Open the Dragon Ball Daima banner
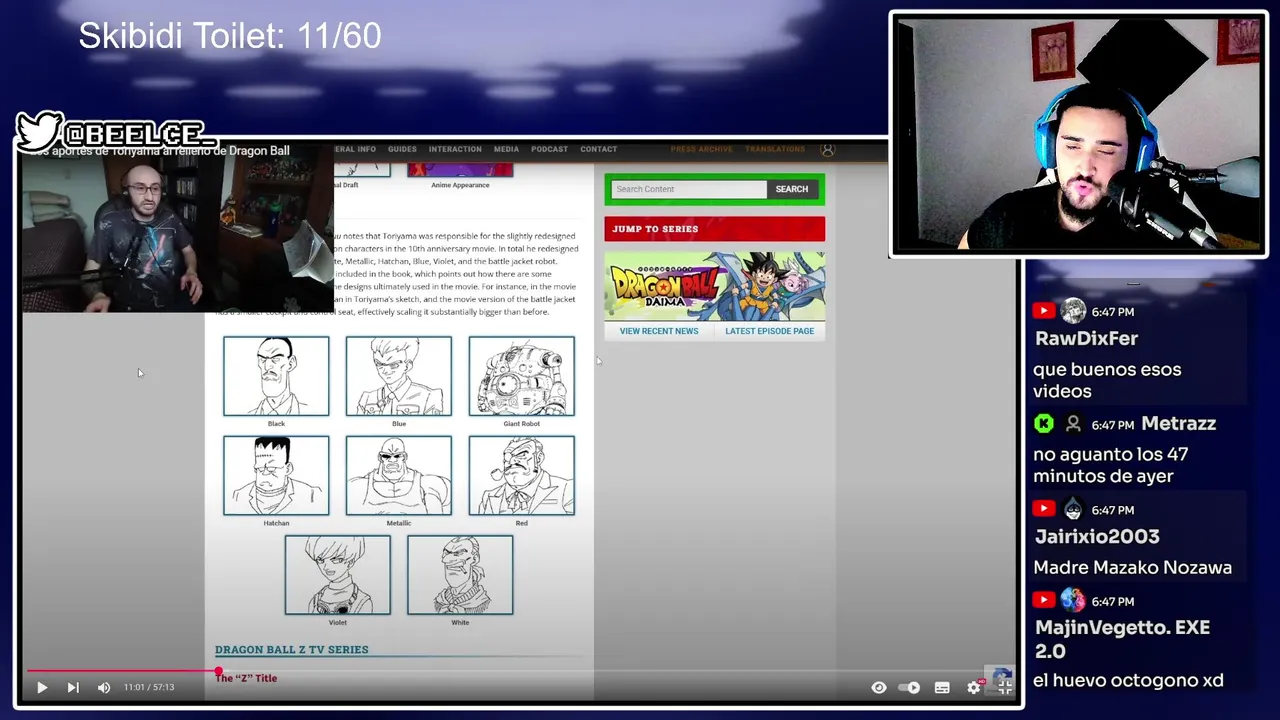 (714, 286)
